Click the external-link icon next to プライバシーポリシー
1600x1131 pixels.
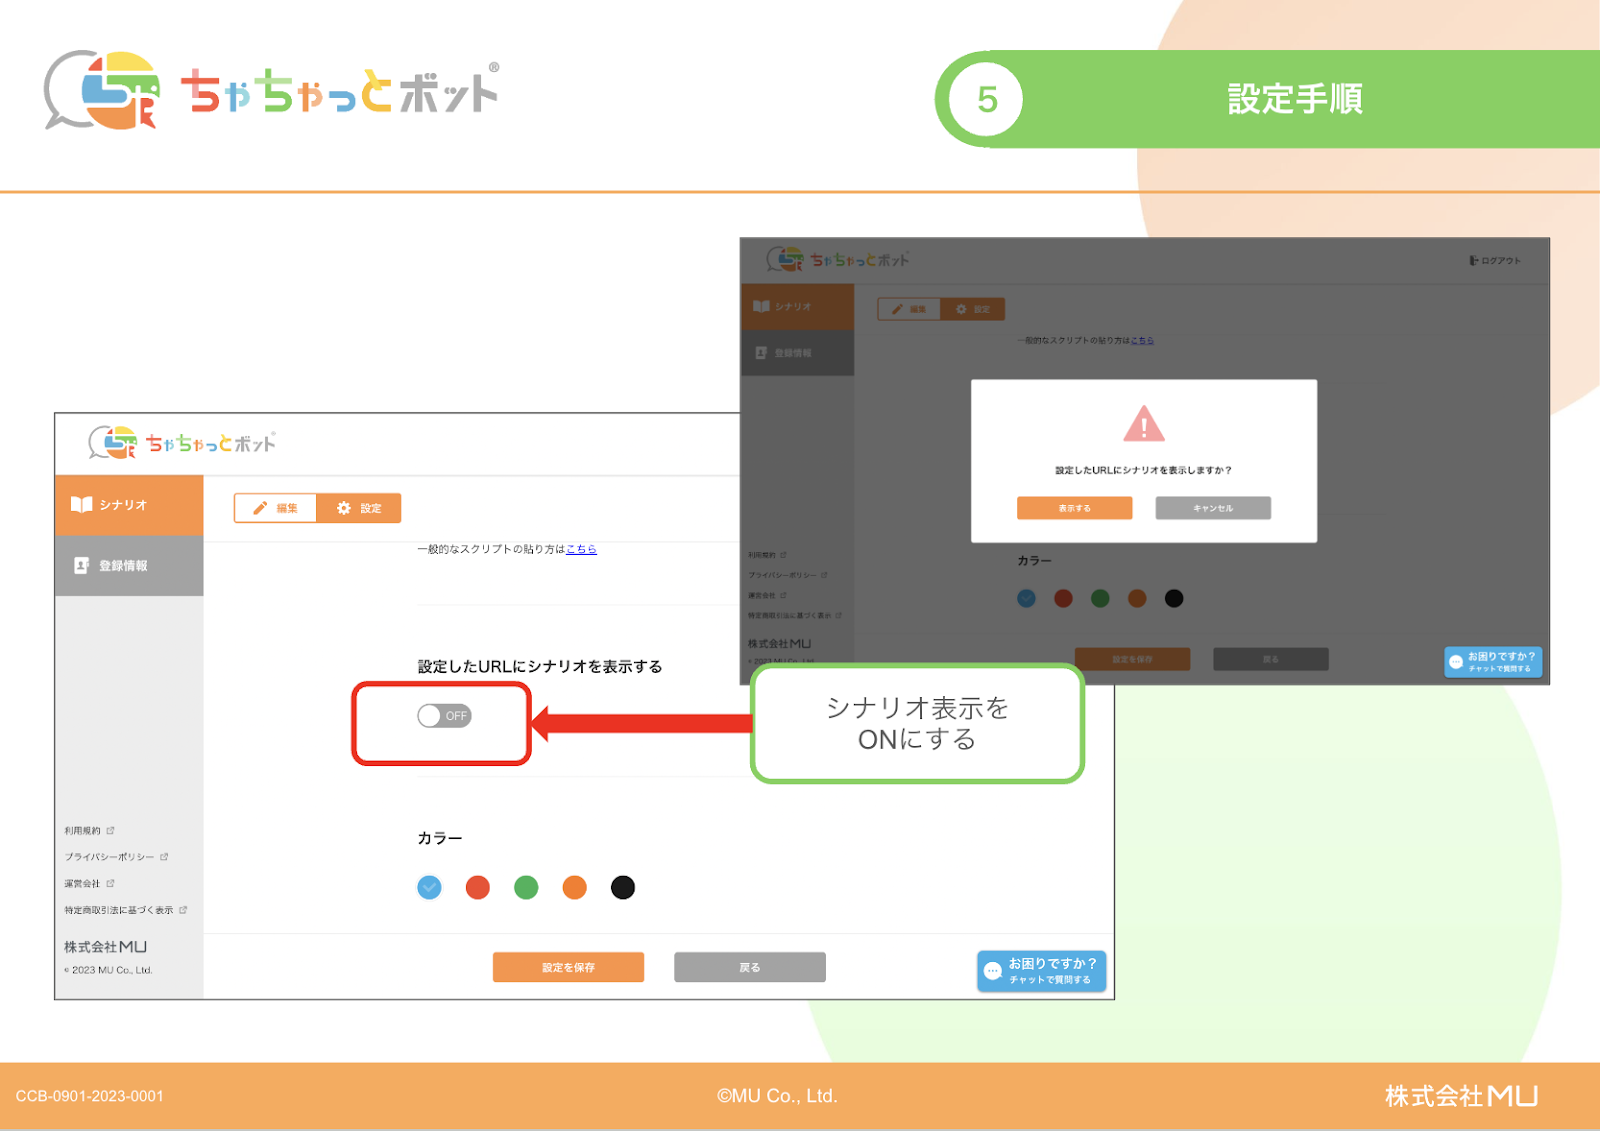pos(164,857)
